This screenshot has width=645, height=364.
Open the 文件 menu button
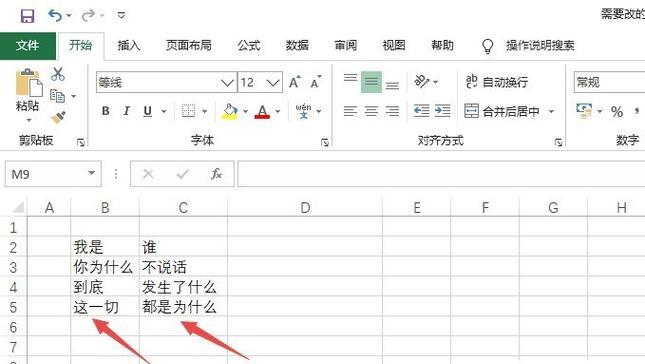pyautogui.click(x=28, y=46)
